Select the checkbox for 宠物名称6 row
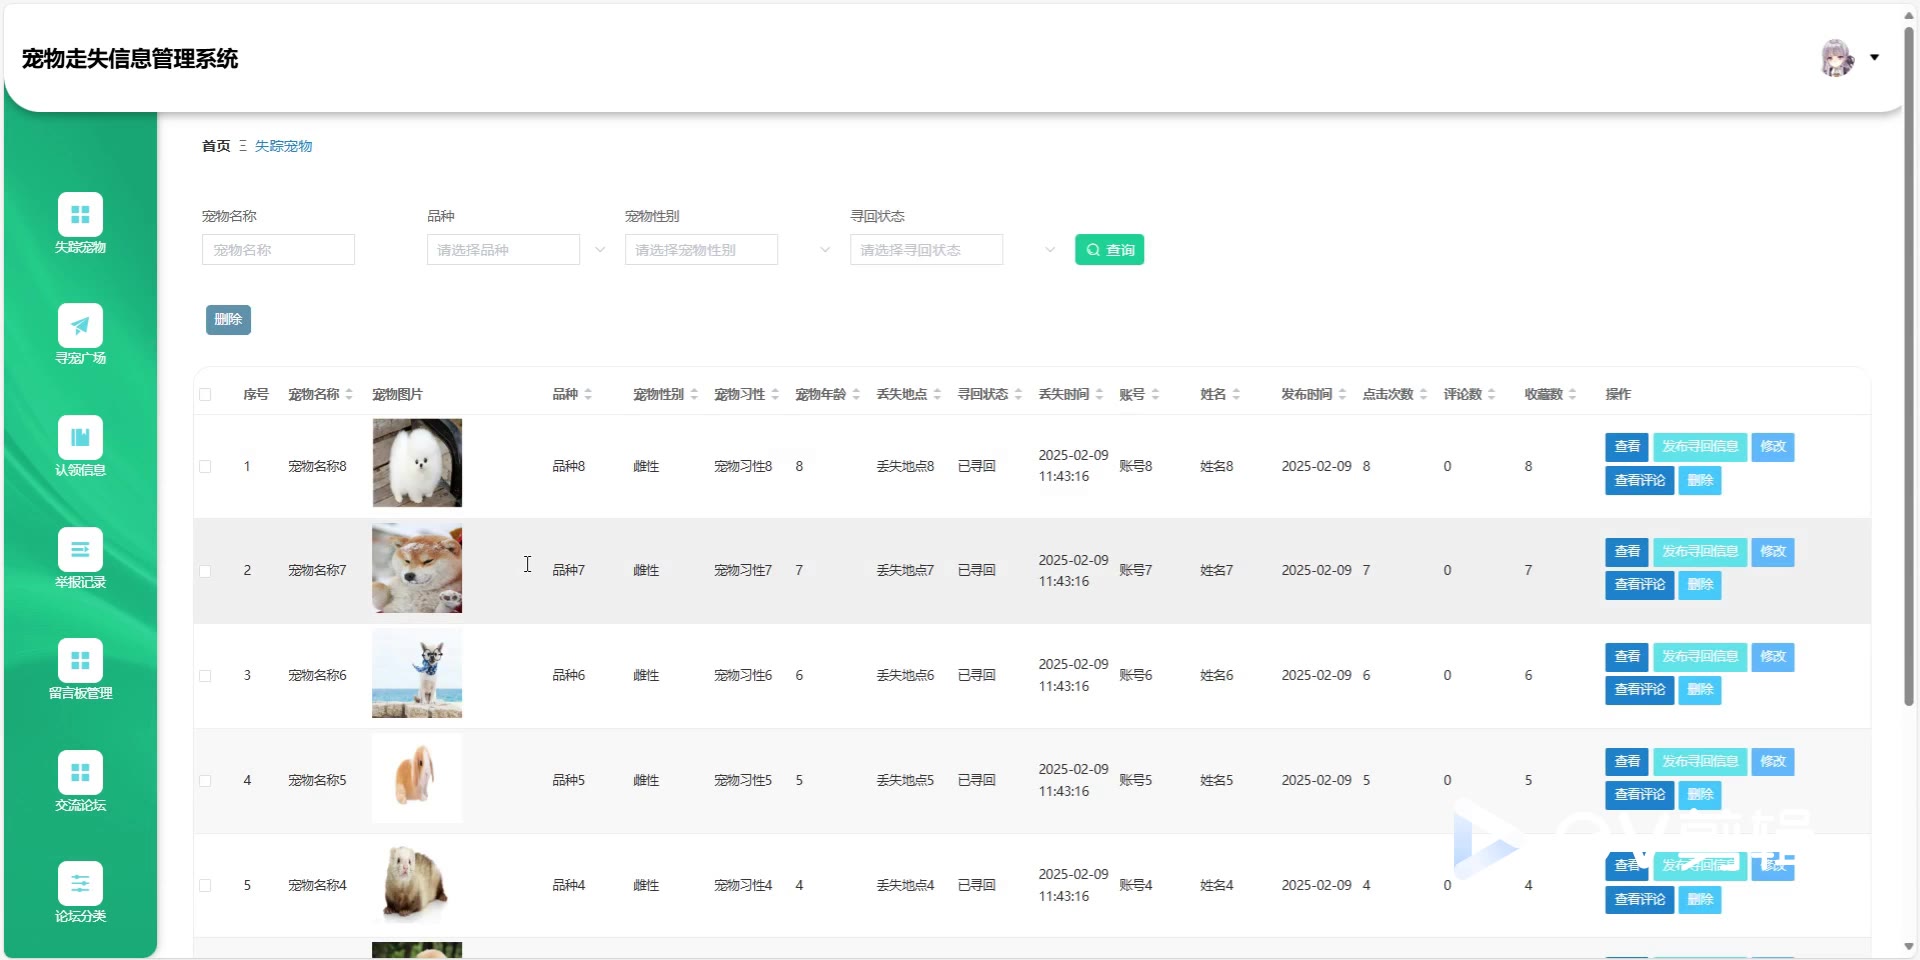Viewport: 1920px width, 960px height. coord(205,676)
